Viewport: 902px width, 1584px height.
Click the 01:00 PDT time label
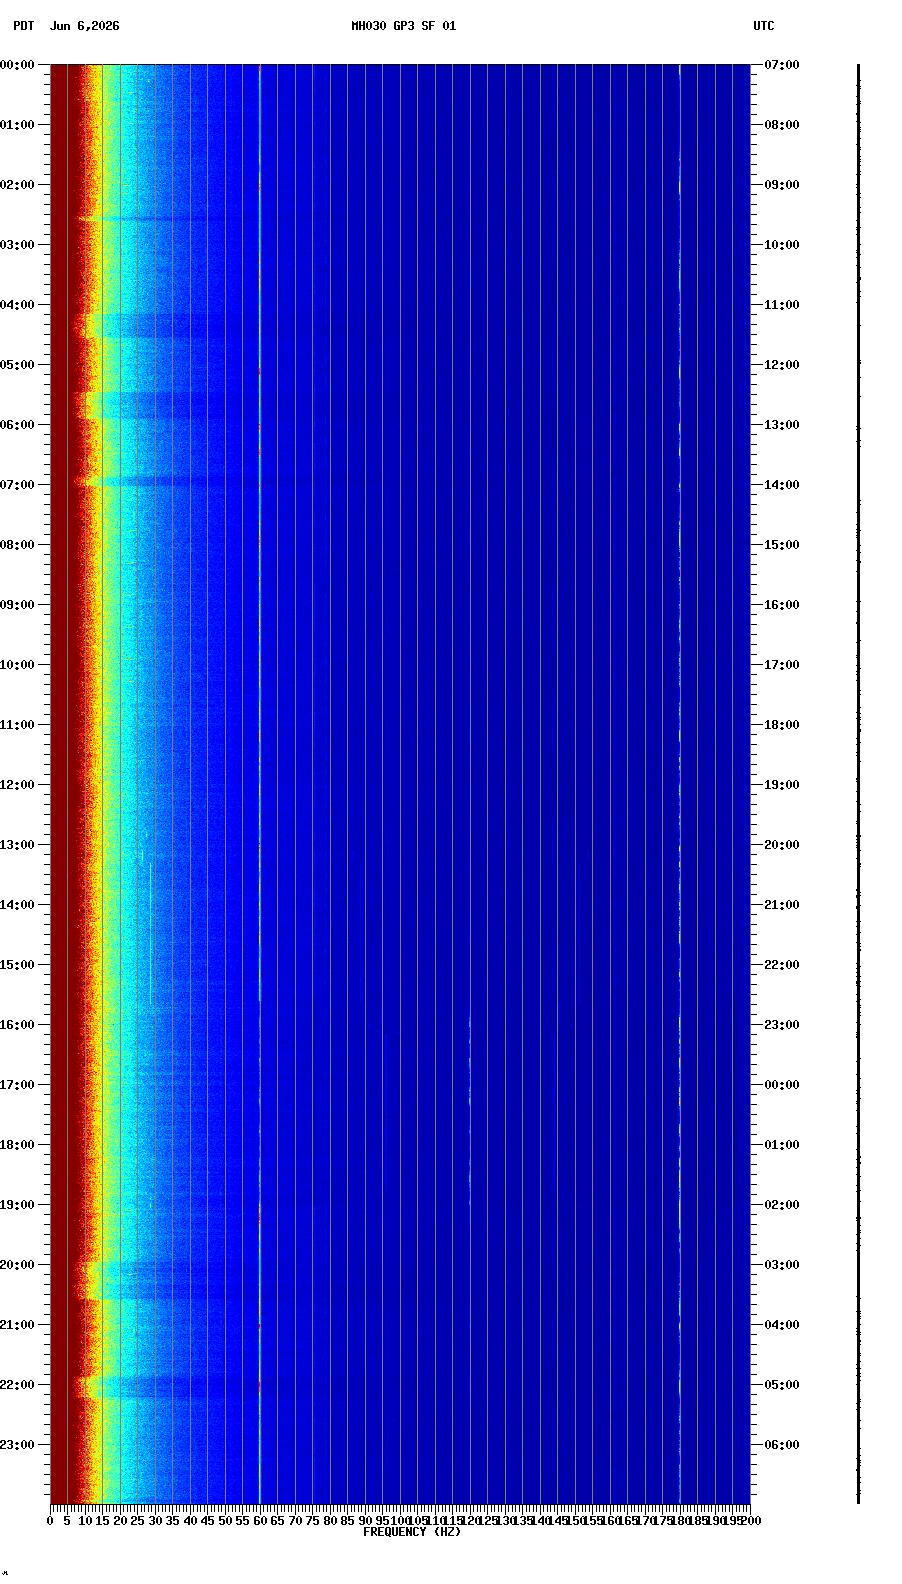pos(17,125)
